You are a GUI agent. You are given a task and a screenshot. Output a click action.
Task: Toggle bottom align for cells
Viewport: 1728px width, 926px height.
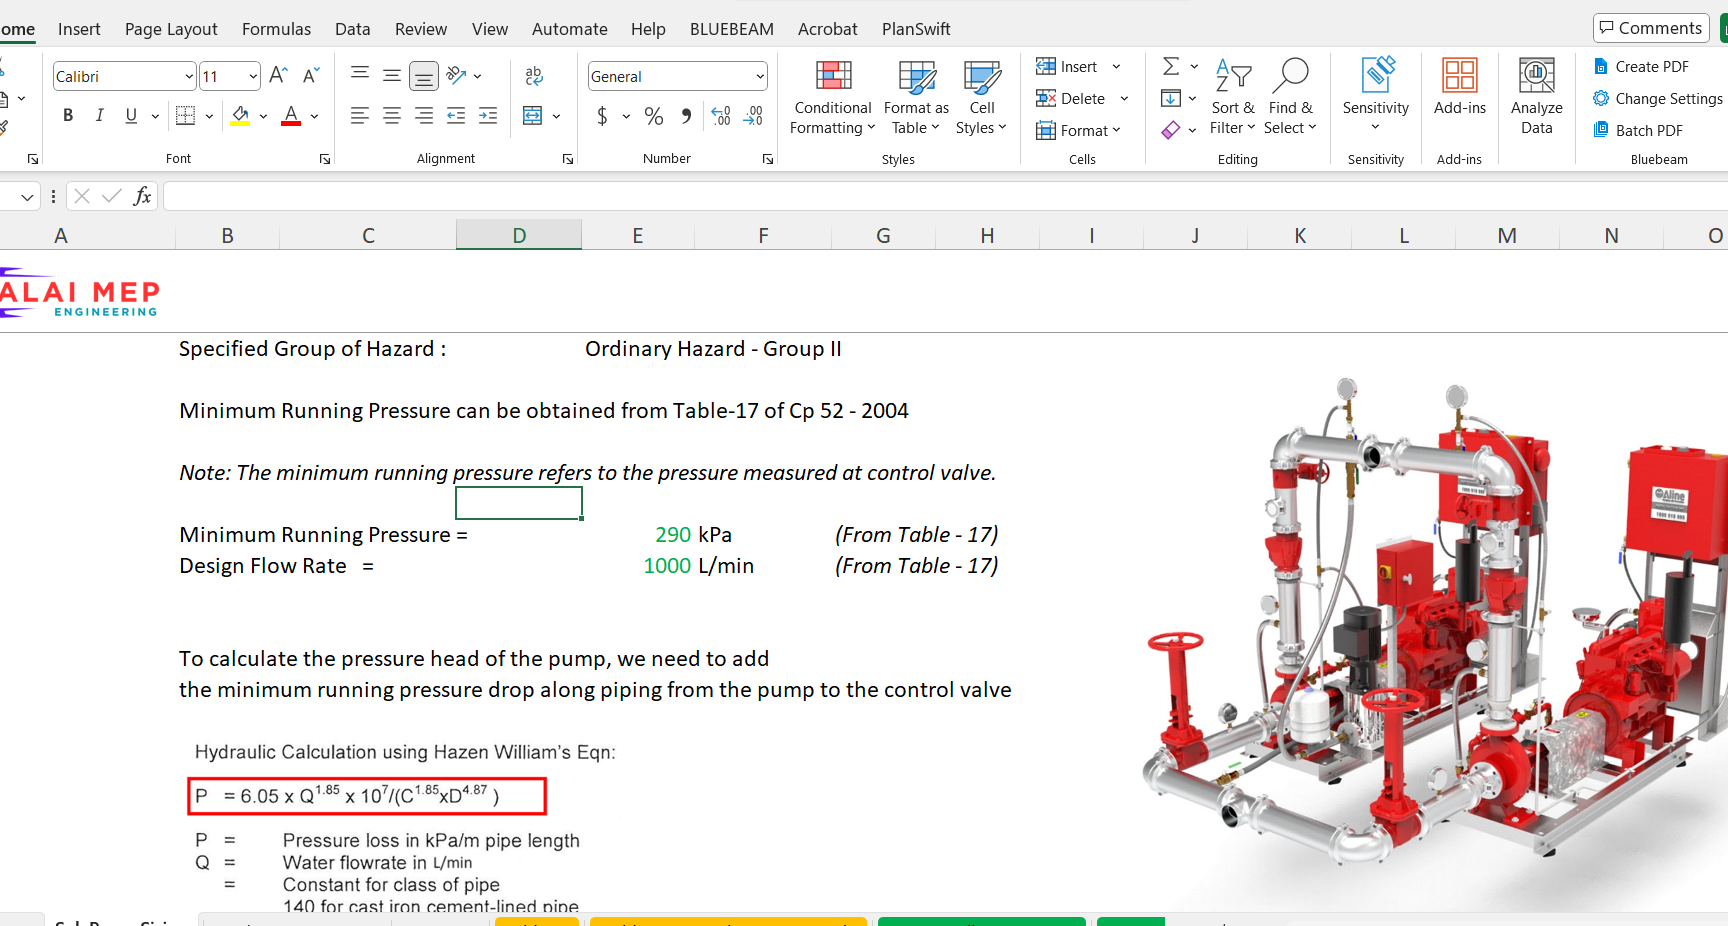(x=424, y=76)
